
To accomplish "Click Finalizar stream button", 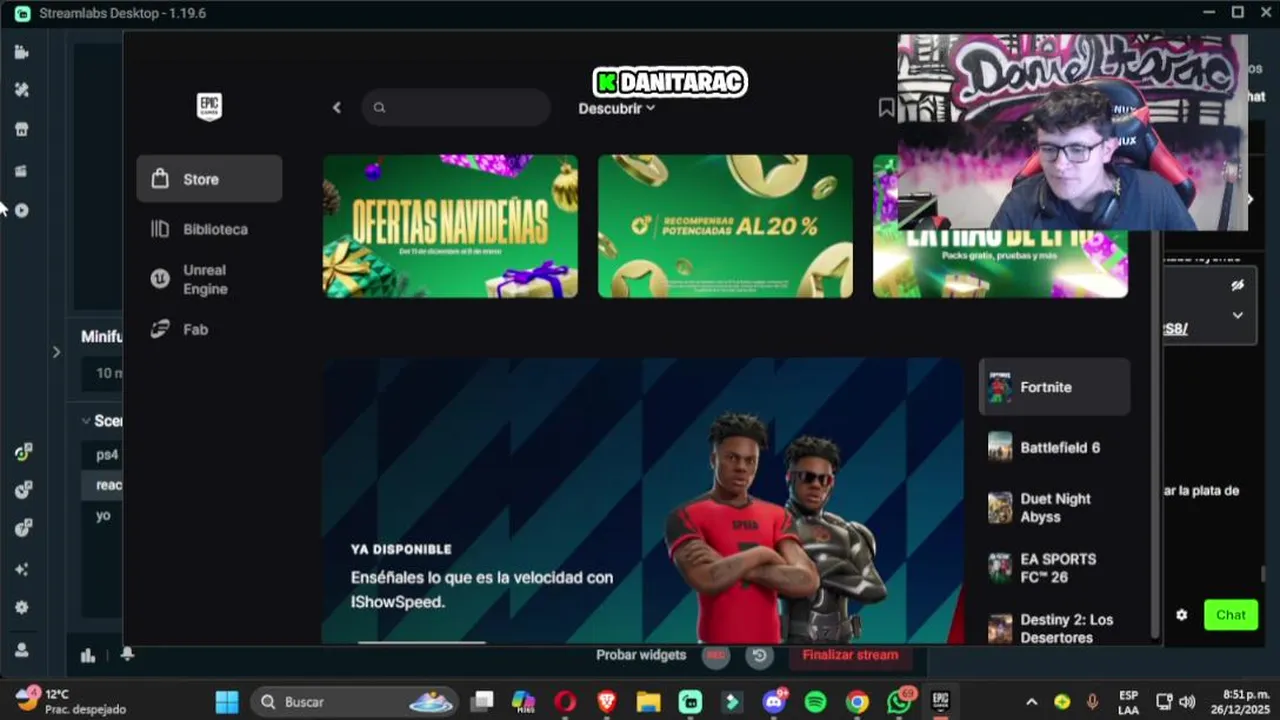I will pyautogui.click(x=850, y=655).
